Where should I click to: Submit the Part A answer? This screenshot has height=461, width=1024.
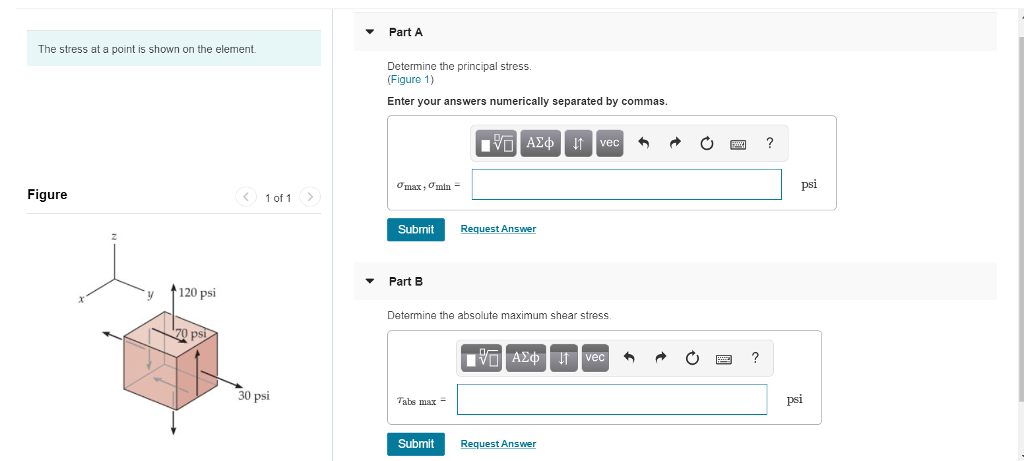(x=416, y=229)
